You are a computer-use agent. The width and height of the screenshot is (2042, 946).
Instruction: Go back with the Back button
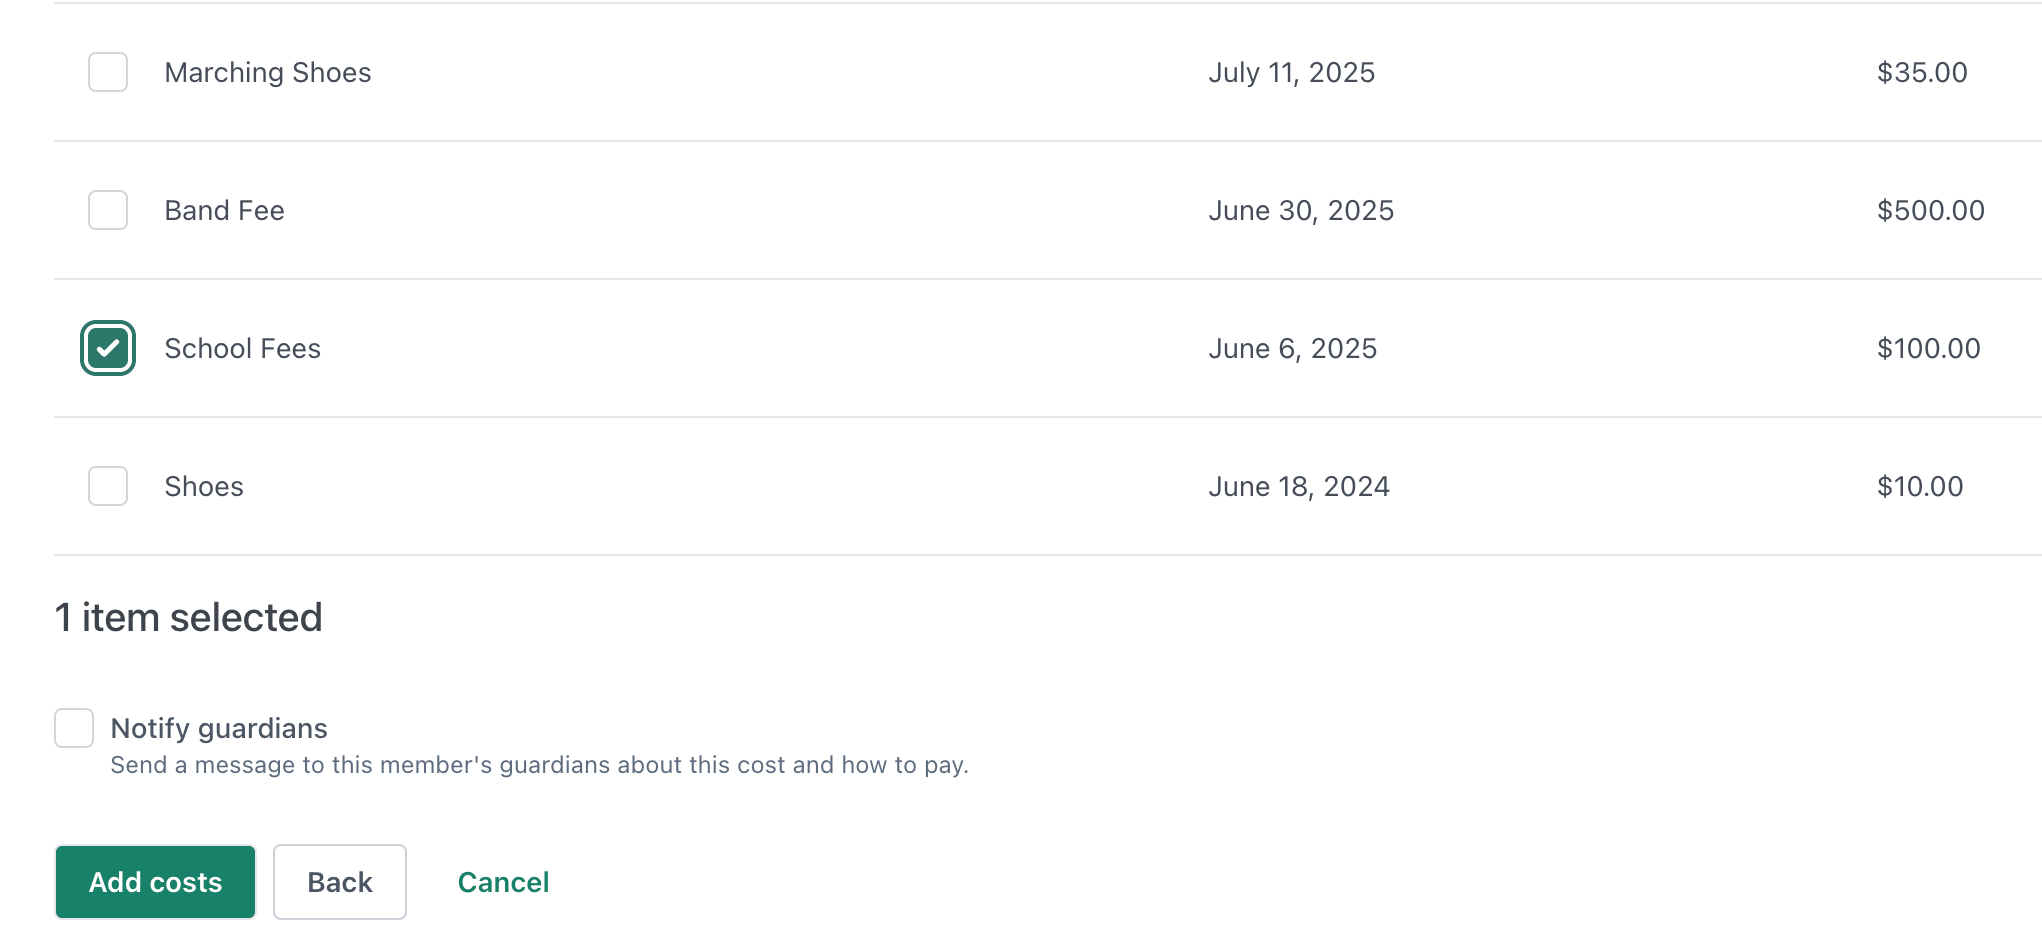(x=340, y=882)
